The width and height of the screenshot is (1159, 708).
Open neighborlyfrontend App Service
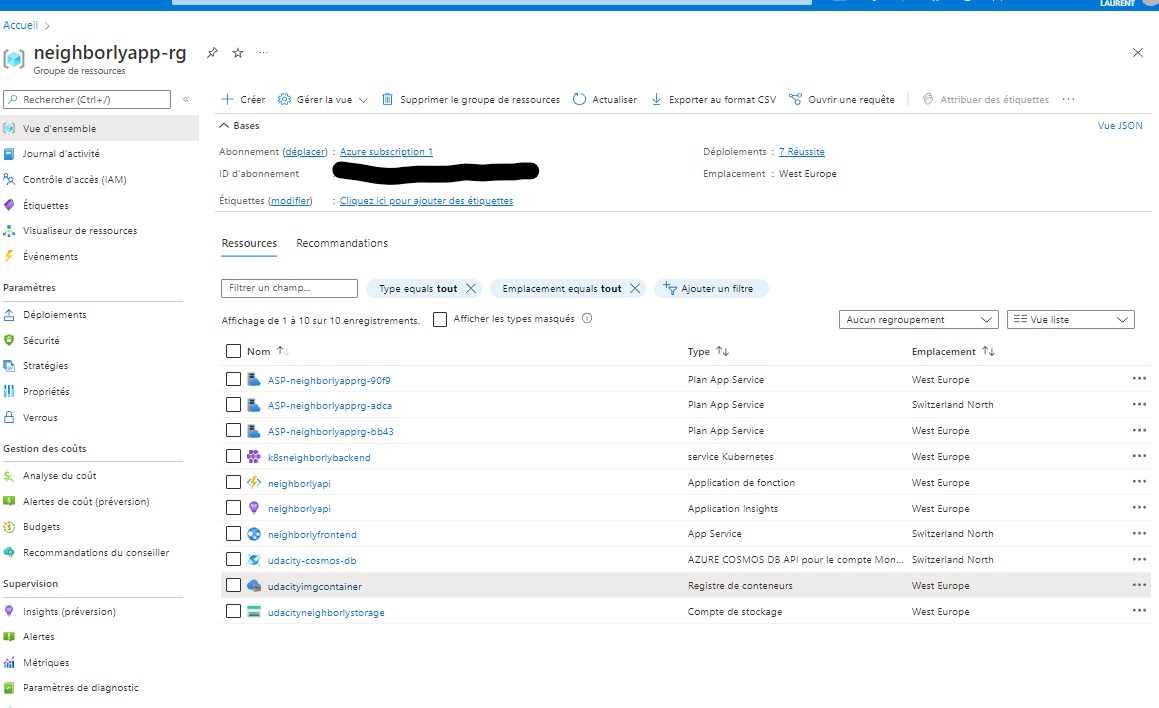coord(312,534)
